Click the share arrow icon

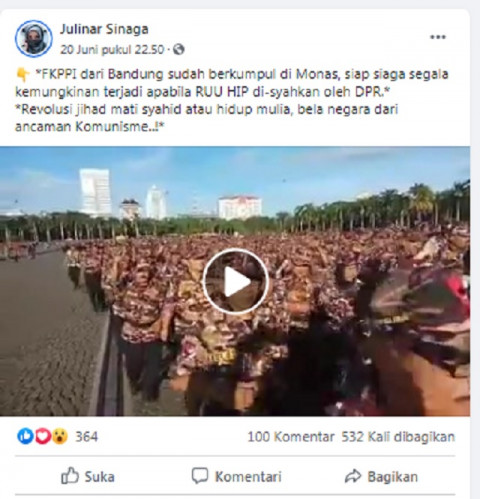353,476
